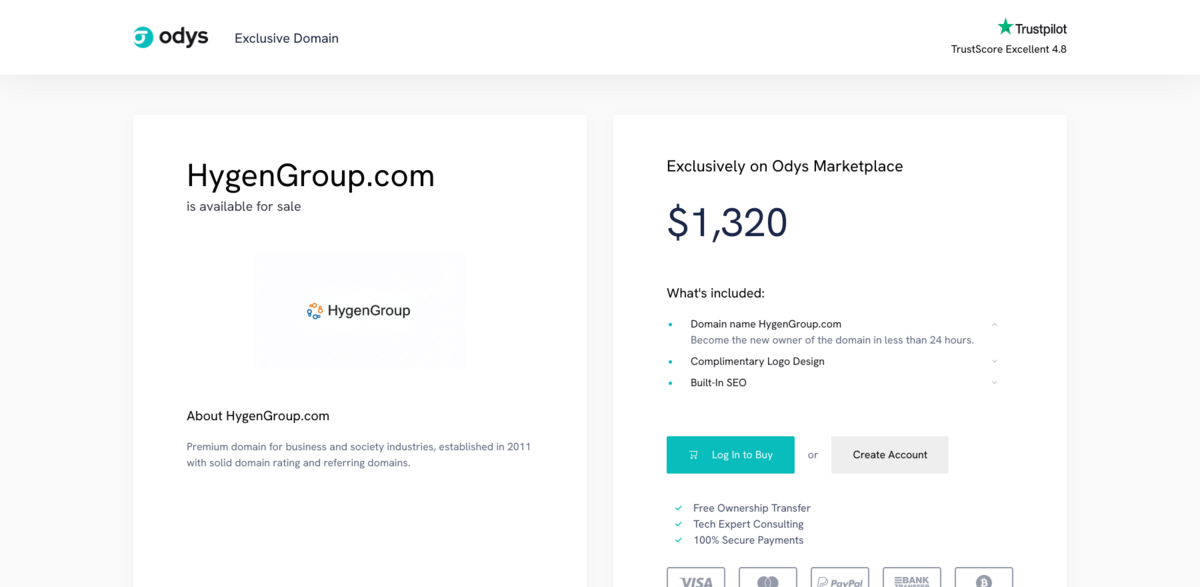Click the cart icon inside Log In to Buy
This screenshot has height=587, width=1200.
pyautogui.click(x=692, y=454)
